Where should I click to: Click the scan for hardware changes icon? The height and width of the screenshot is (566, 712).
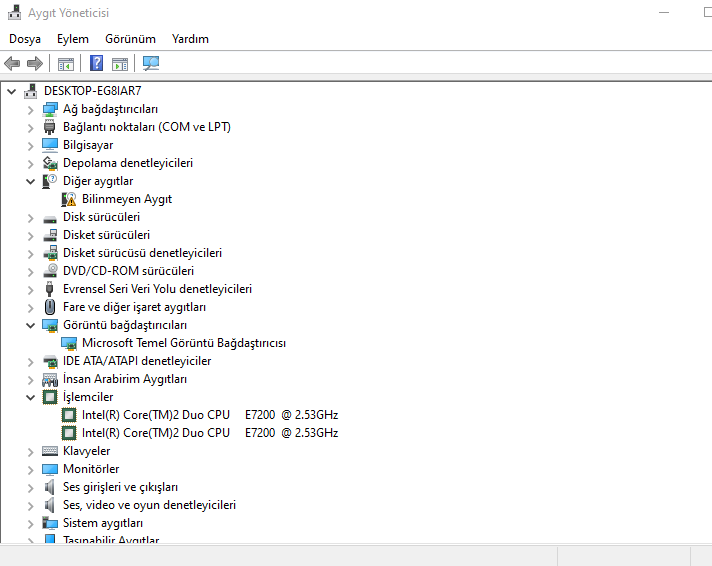(151, 63)
